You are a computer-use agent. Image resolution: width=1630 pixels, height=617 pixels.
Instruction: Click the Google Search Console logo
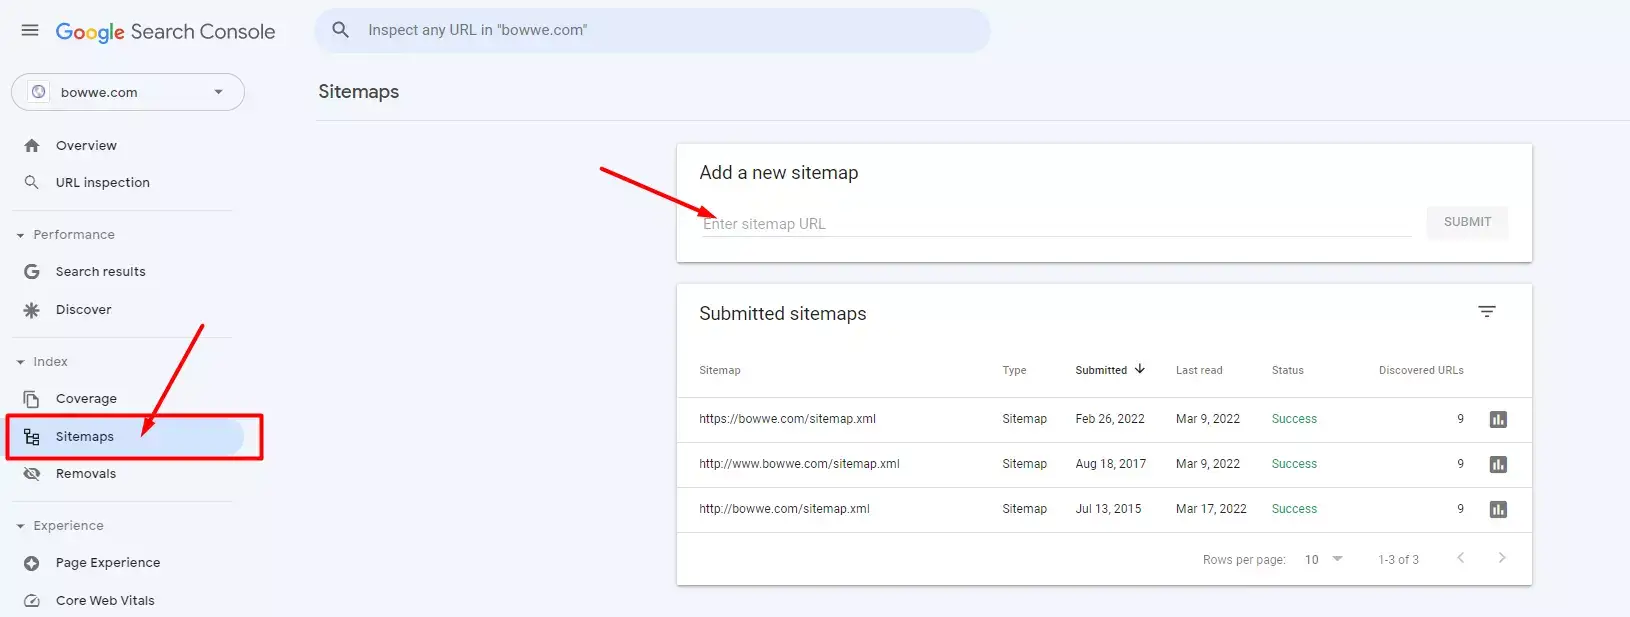(165, 32)
